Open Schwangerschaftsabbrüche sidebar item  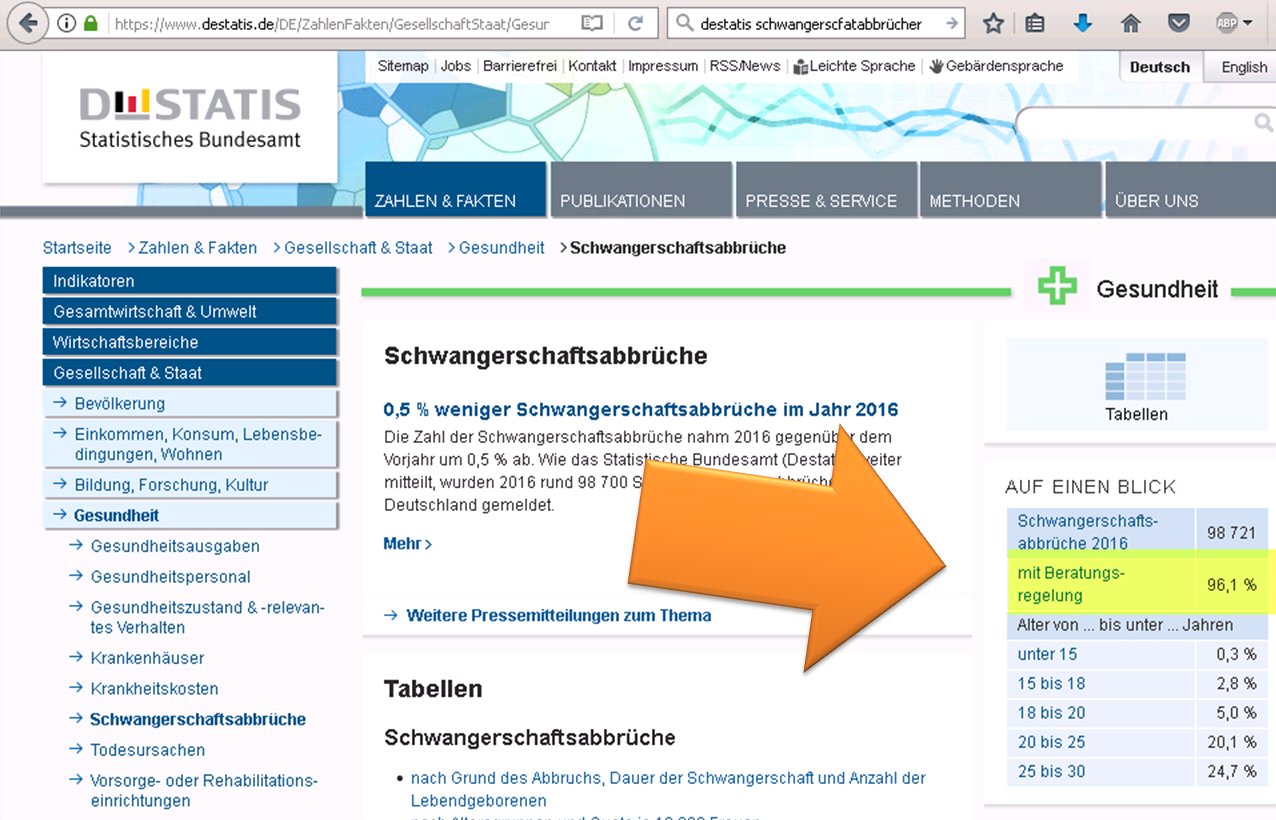[198, 720]
